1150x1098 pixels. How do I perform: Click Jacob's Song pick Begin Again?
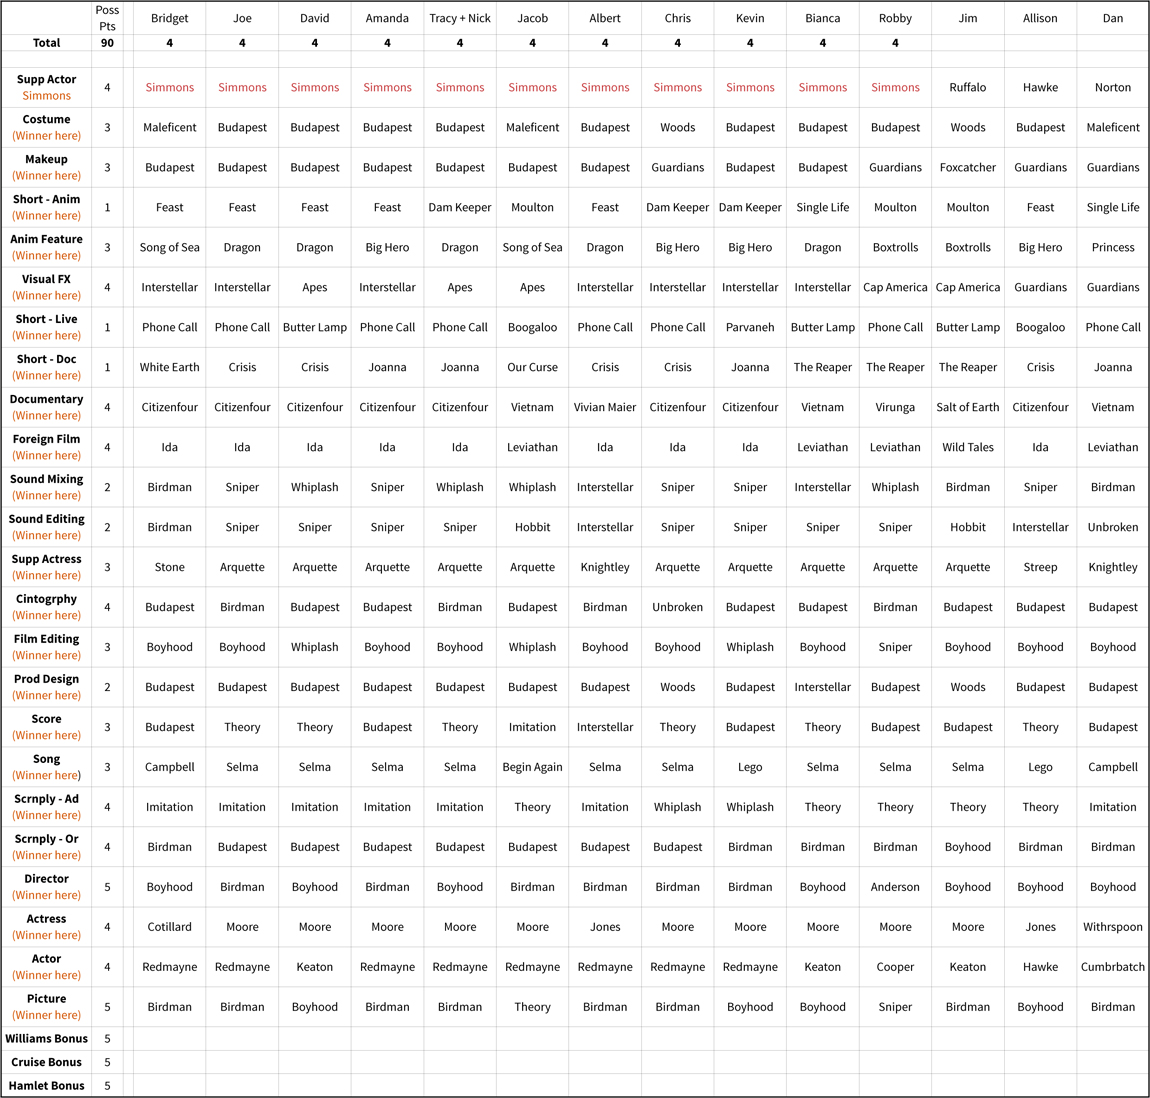[532, 767]
